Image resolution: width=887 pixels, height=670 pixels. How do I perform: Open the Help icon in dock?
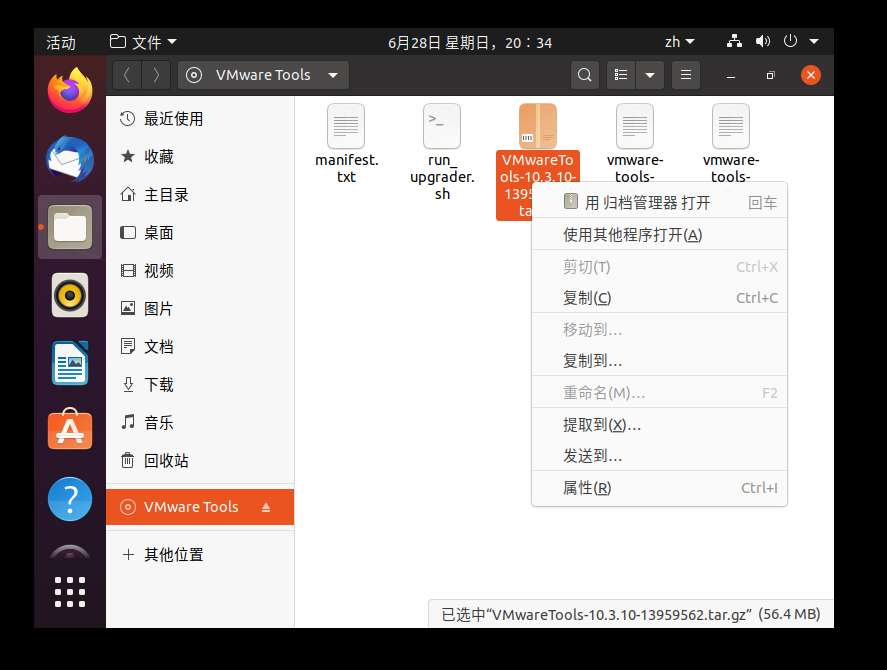point(70,499)
